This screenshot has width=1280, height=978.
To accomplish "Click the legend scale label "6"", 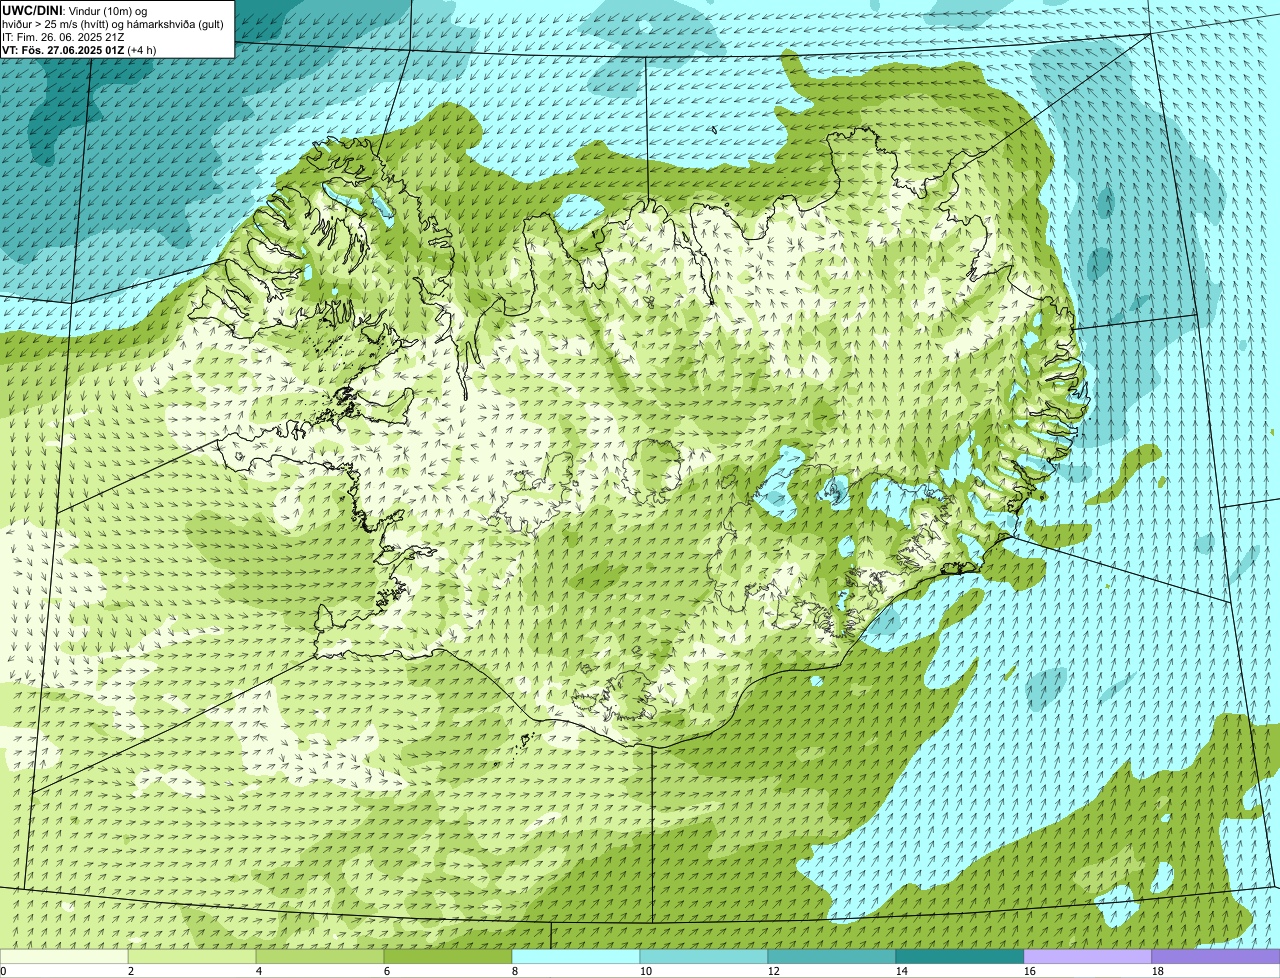I will (387, 971).
